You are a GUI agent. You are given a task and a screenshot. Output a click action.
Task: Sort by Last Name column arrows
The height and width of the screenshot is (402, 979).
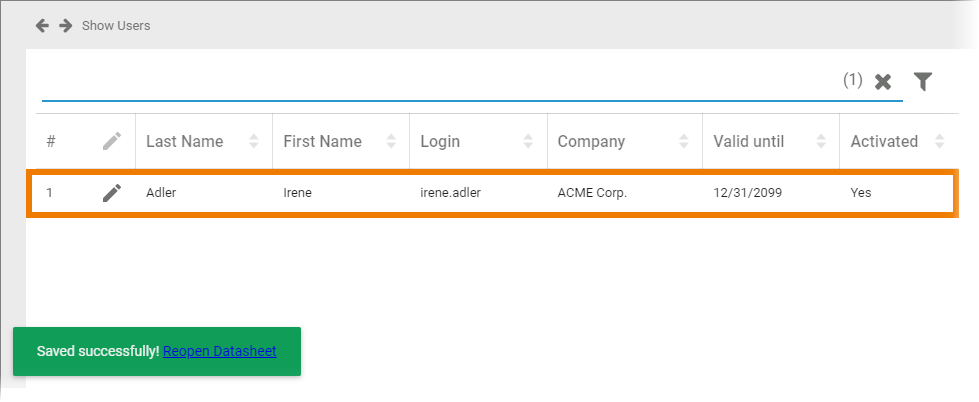pyautogui.click(x=254, y=142)
